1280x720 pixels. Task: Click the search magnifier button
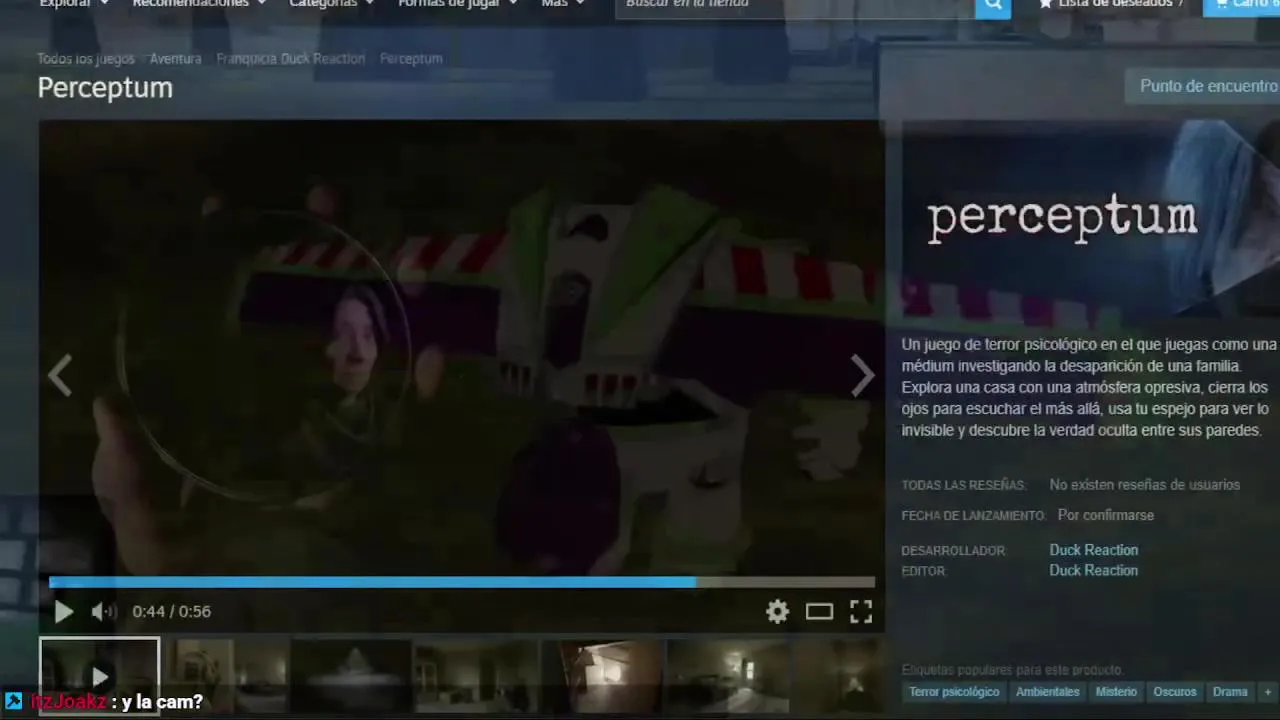993,5
